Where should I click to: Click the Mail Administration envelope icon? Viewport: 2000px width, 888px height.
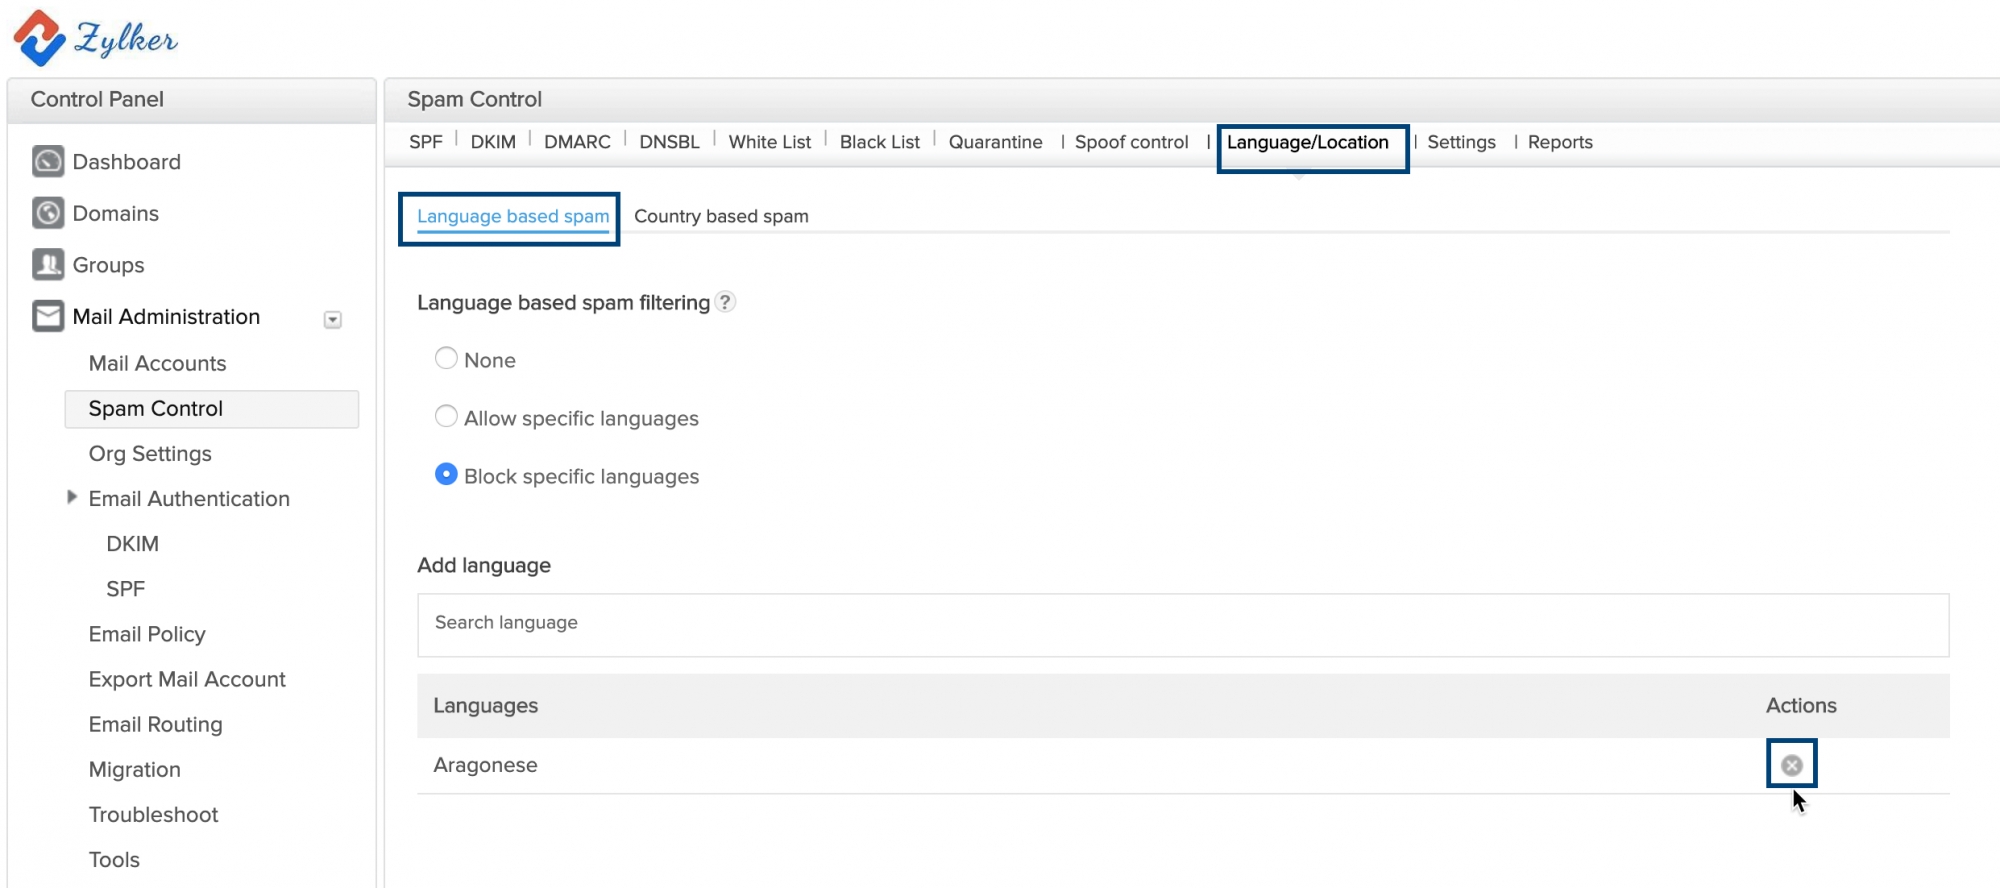48,316
